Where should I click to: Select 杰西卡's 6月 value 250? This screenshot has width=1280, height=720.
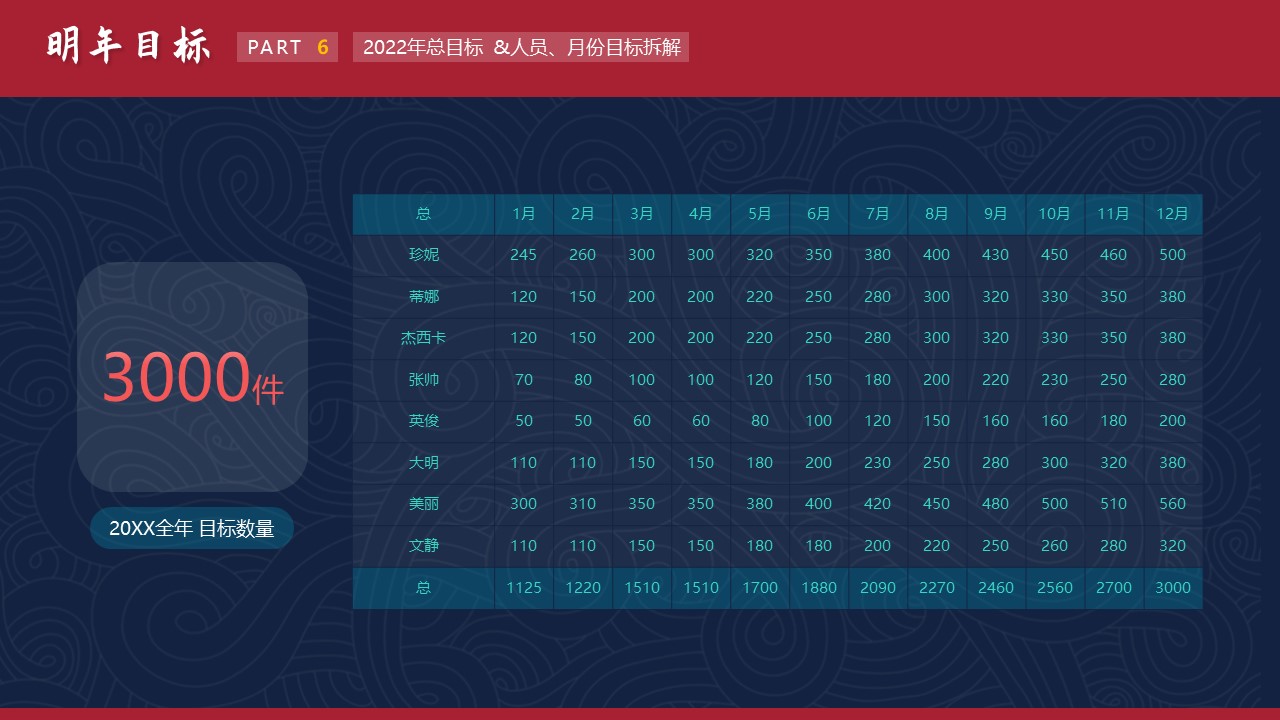click(819, 337)
